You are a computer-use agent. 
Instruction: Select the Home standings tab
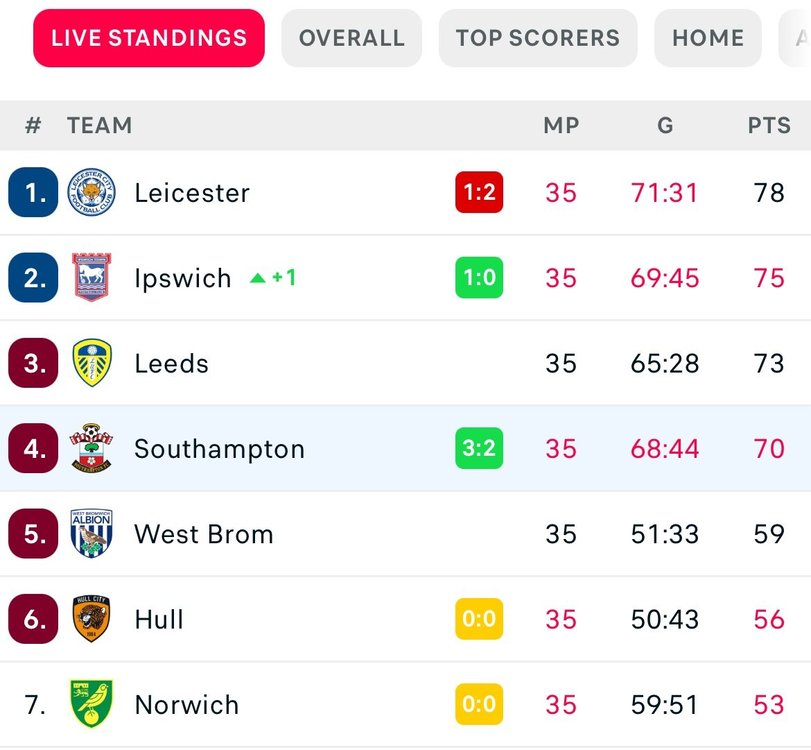pyautogui.click(x=708, y=38)
